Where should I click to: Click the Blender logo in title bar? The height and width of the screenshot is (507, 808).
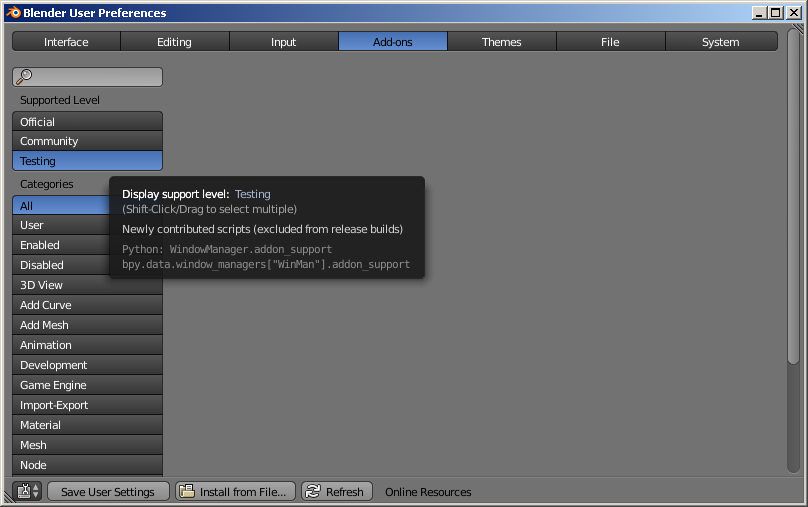tap(13, 12)
